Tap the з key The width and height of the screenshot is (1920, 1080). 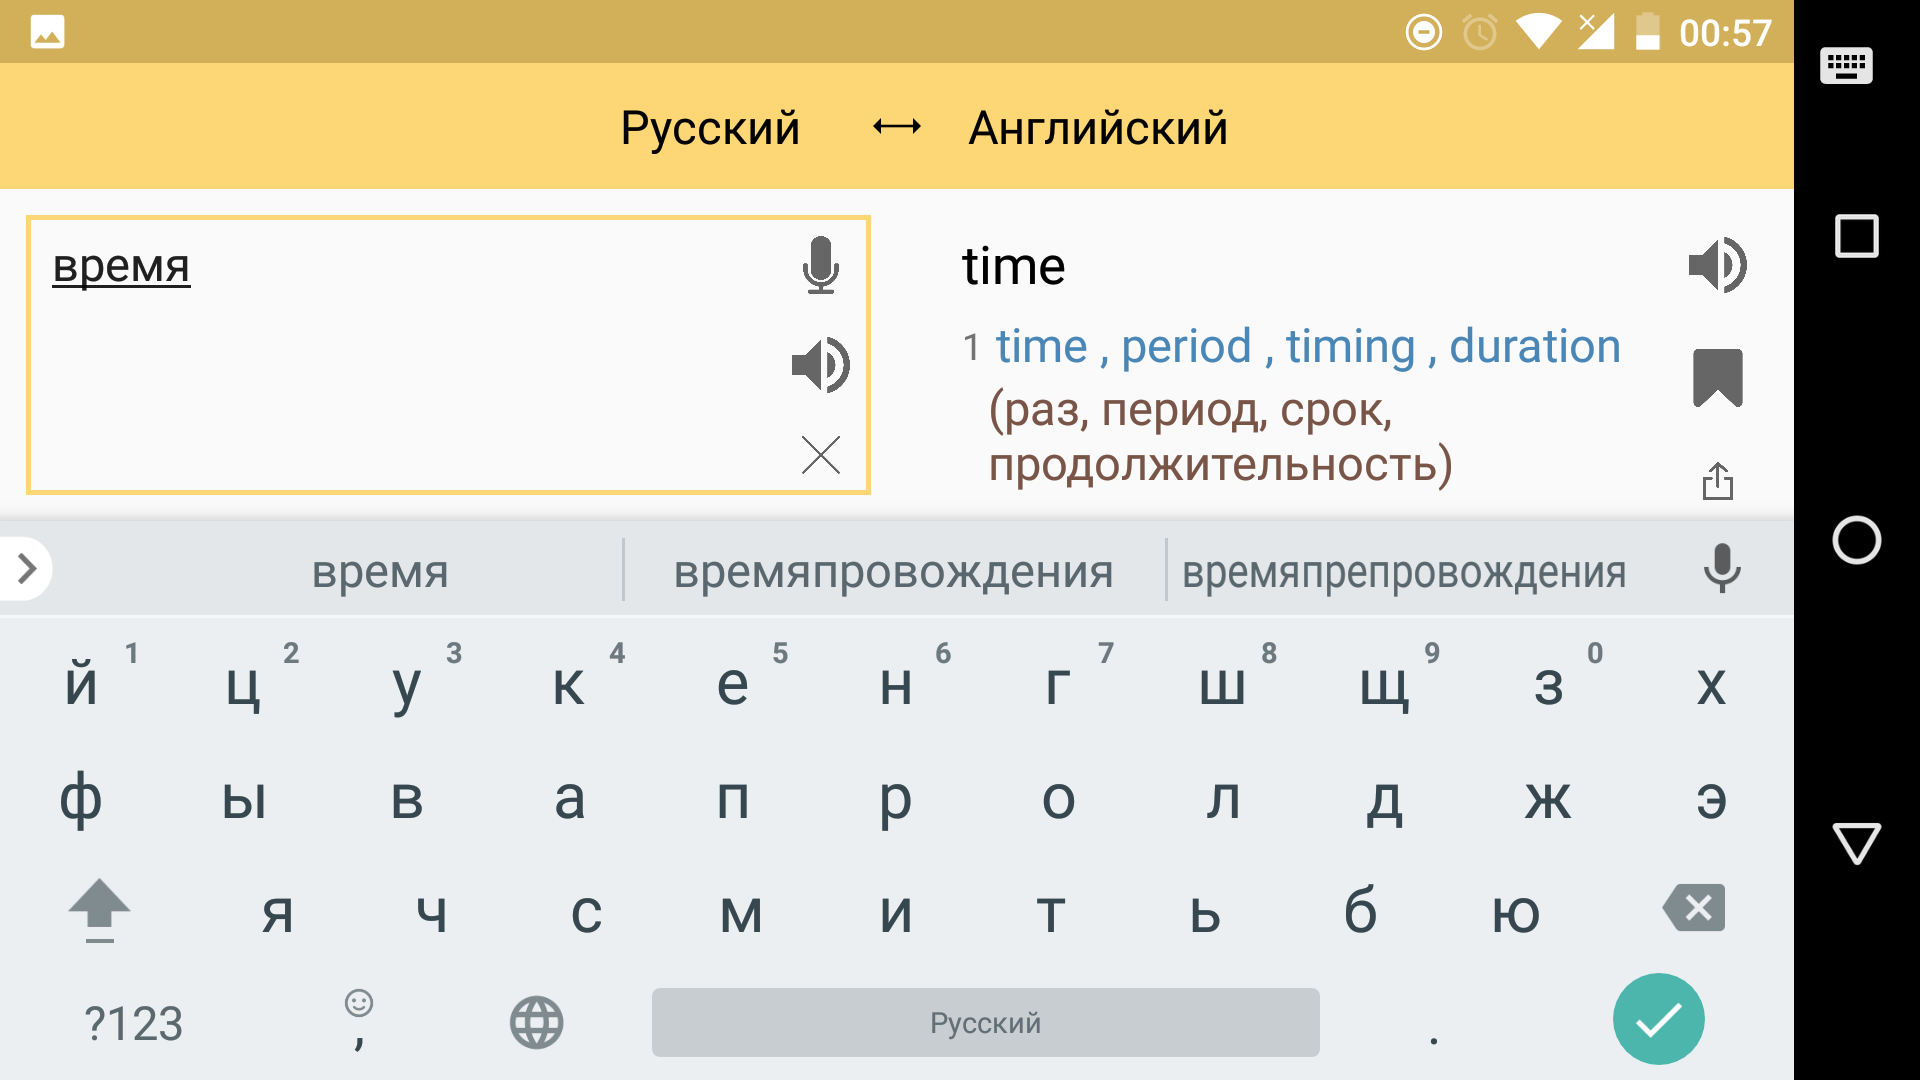coord(1548,685)
